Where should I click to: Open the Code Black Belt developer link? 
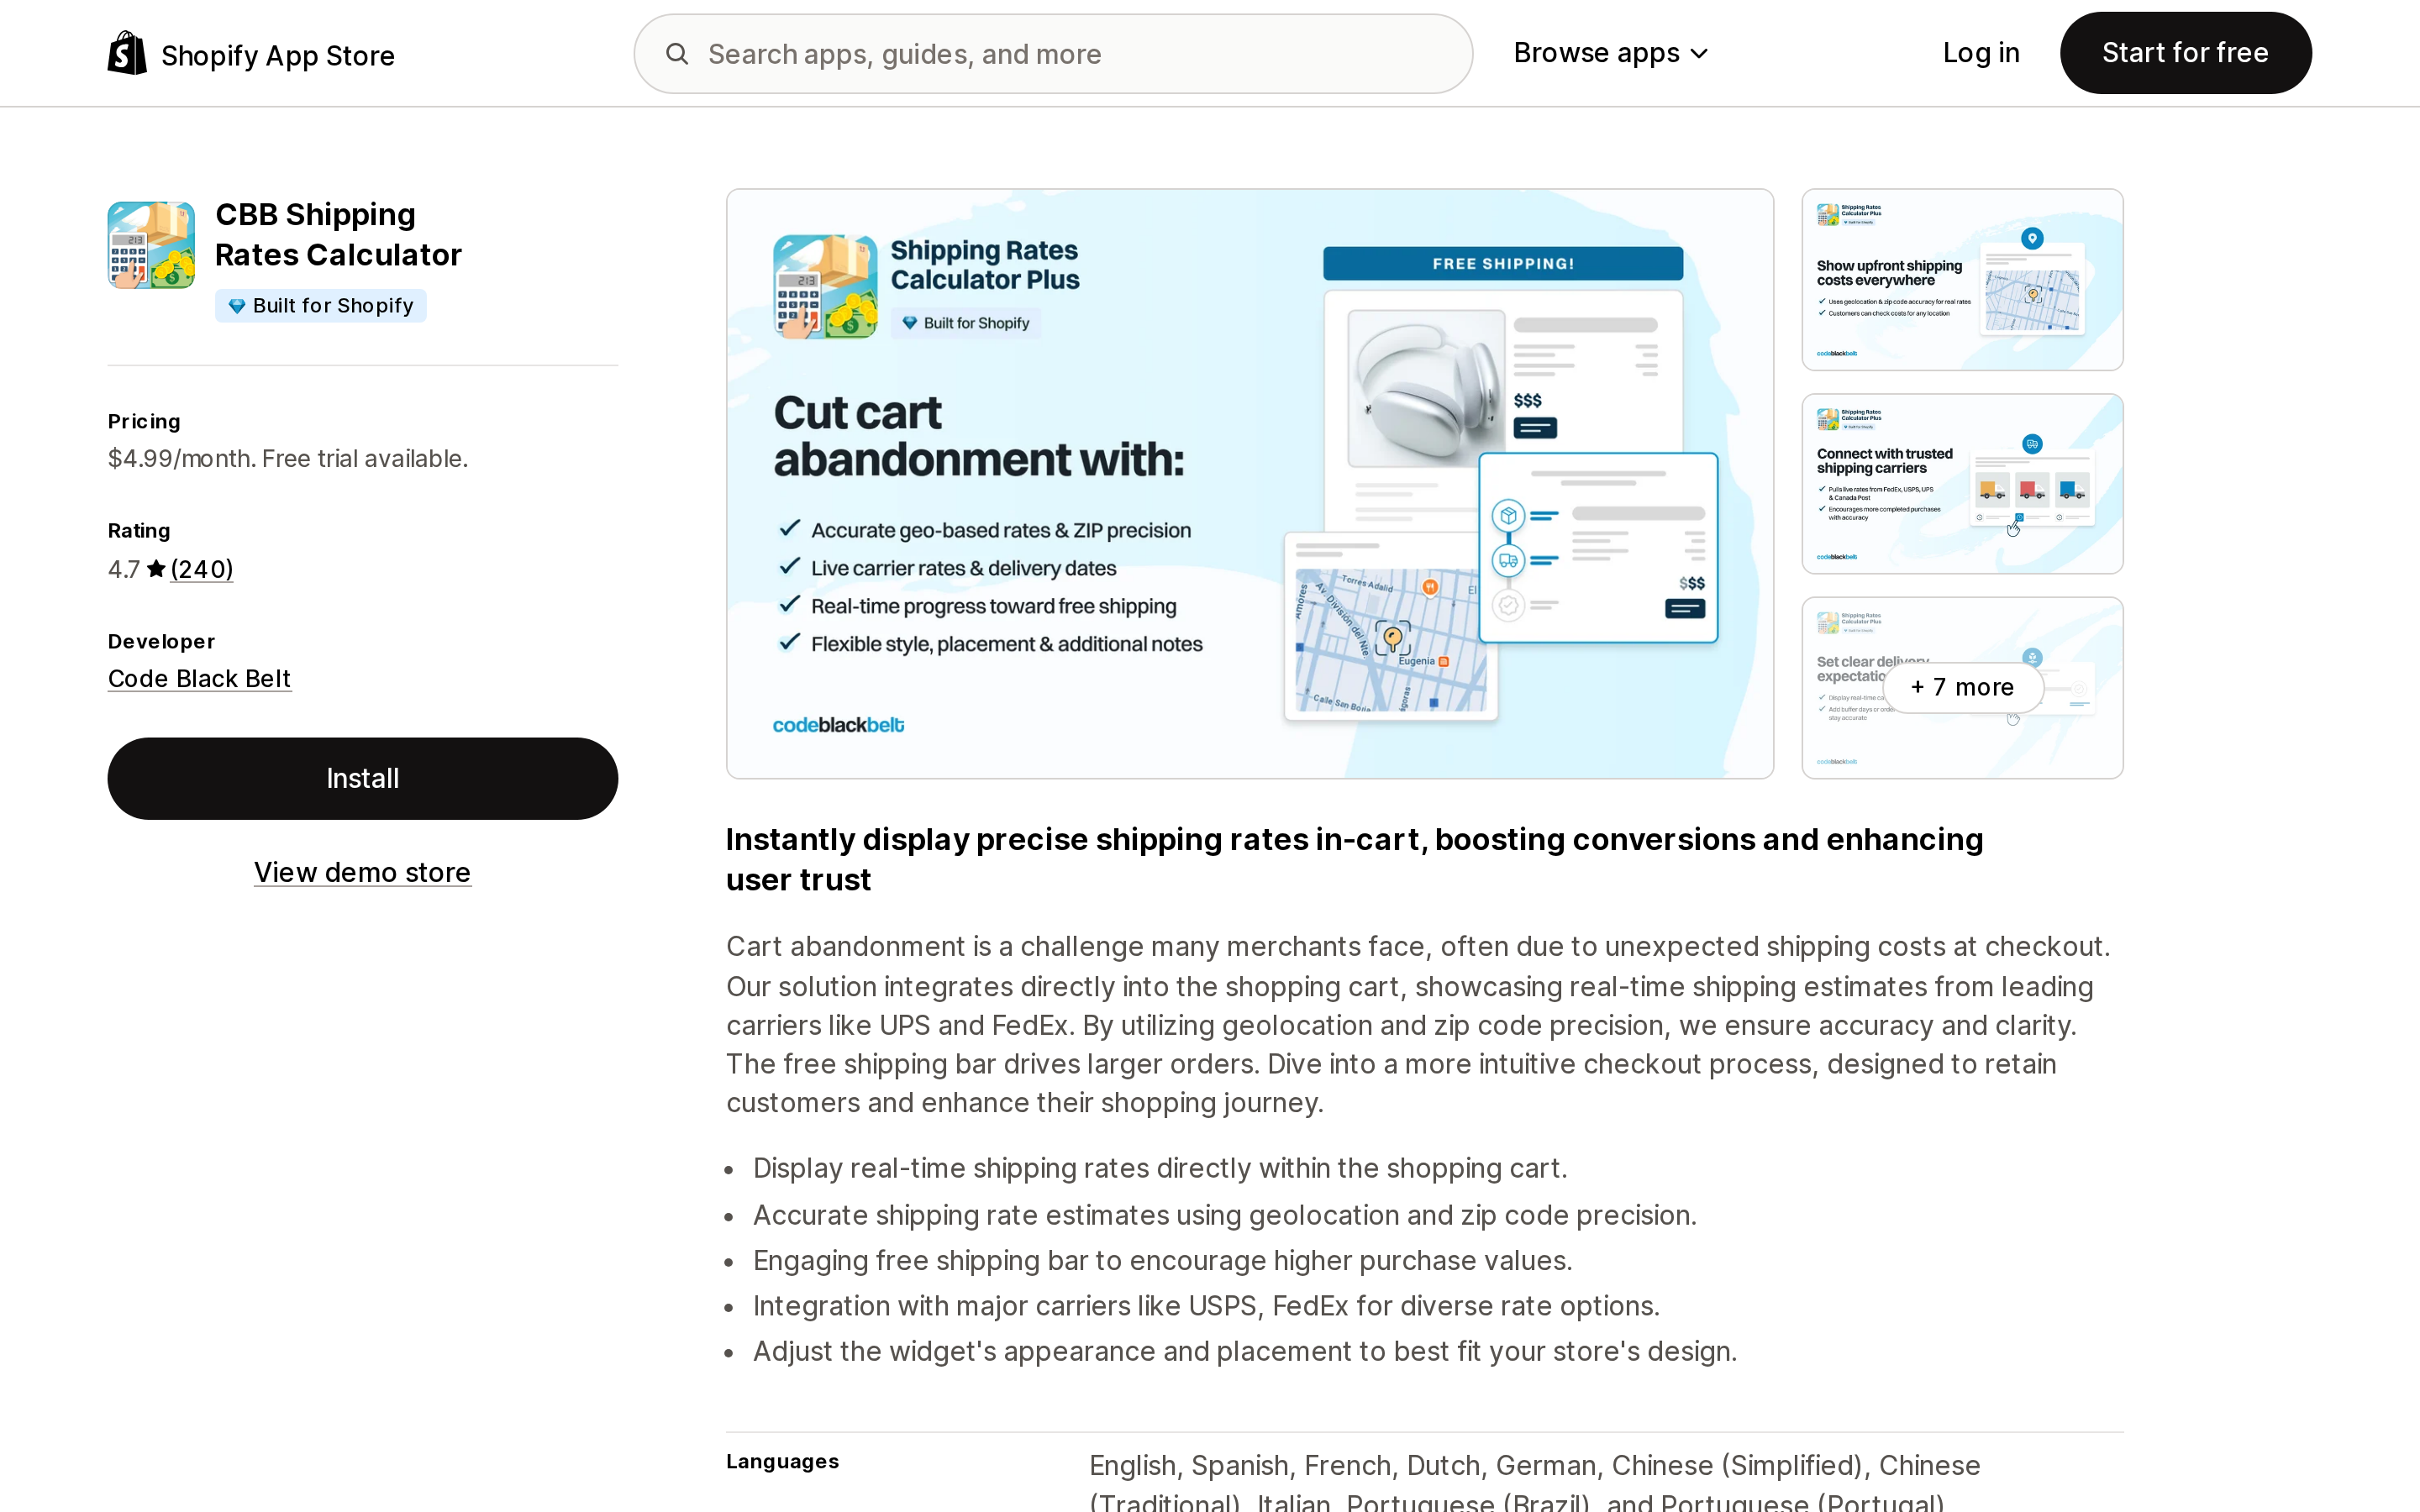[199, 679]
